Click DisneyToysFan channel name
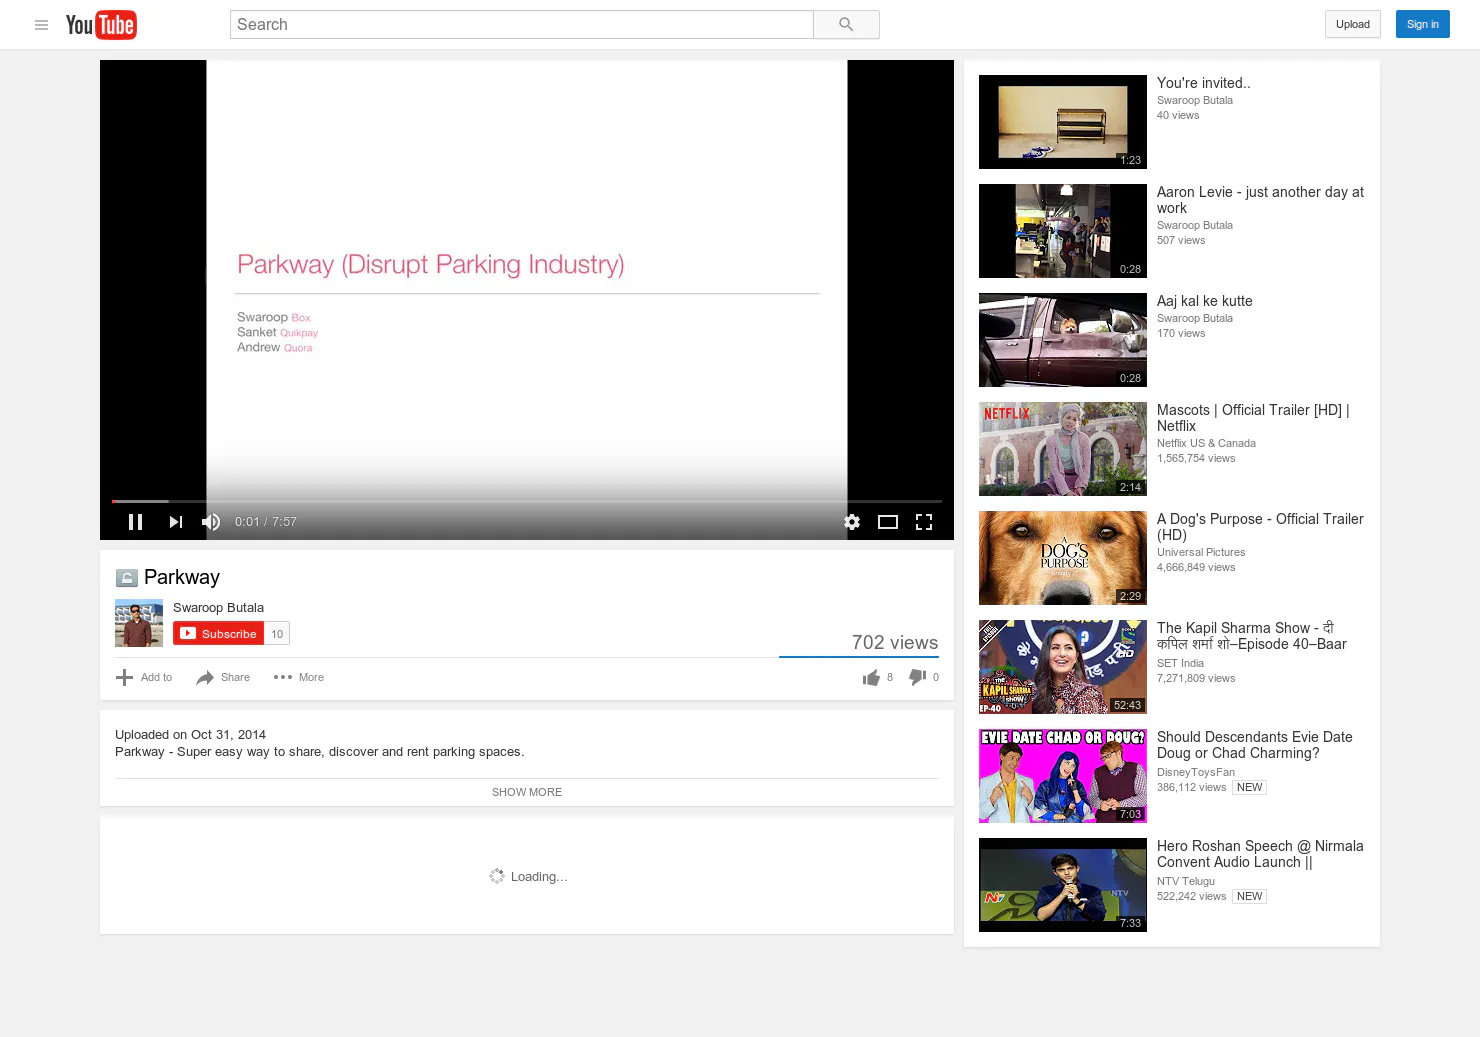1480x1037 pixels. (1196, 772)
